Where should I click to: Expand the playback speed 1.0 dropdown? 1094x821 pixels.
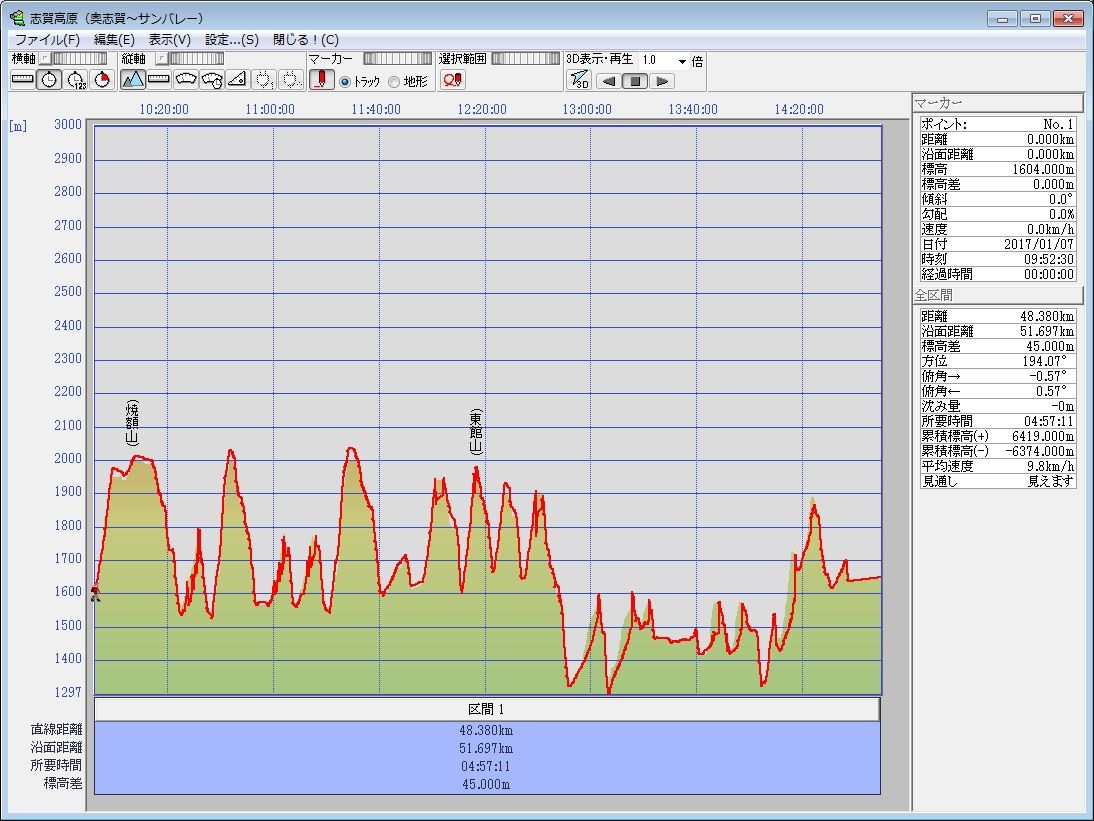pyautogui.click(x=683, y=61)
